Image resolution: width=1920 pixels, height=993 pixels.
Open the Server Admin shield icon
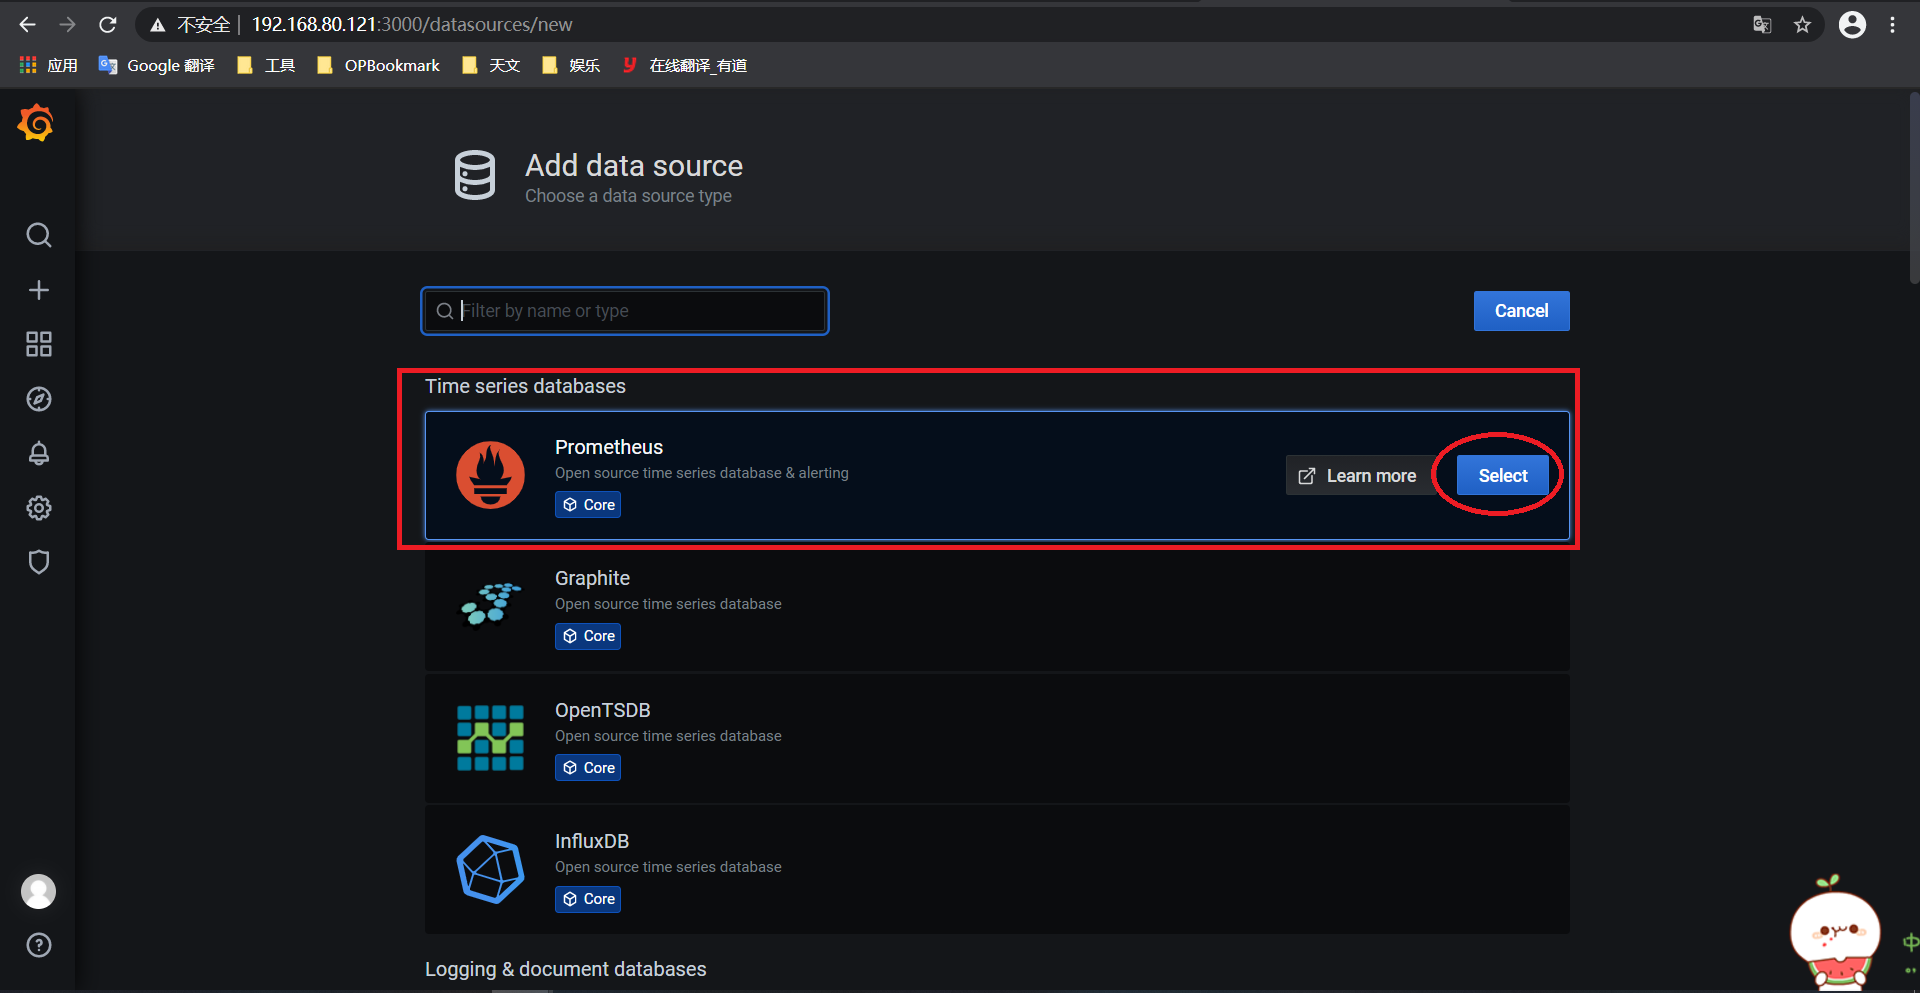[x=39, y=562]
